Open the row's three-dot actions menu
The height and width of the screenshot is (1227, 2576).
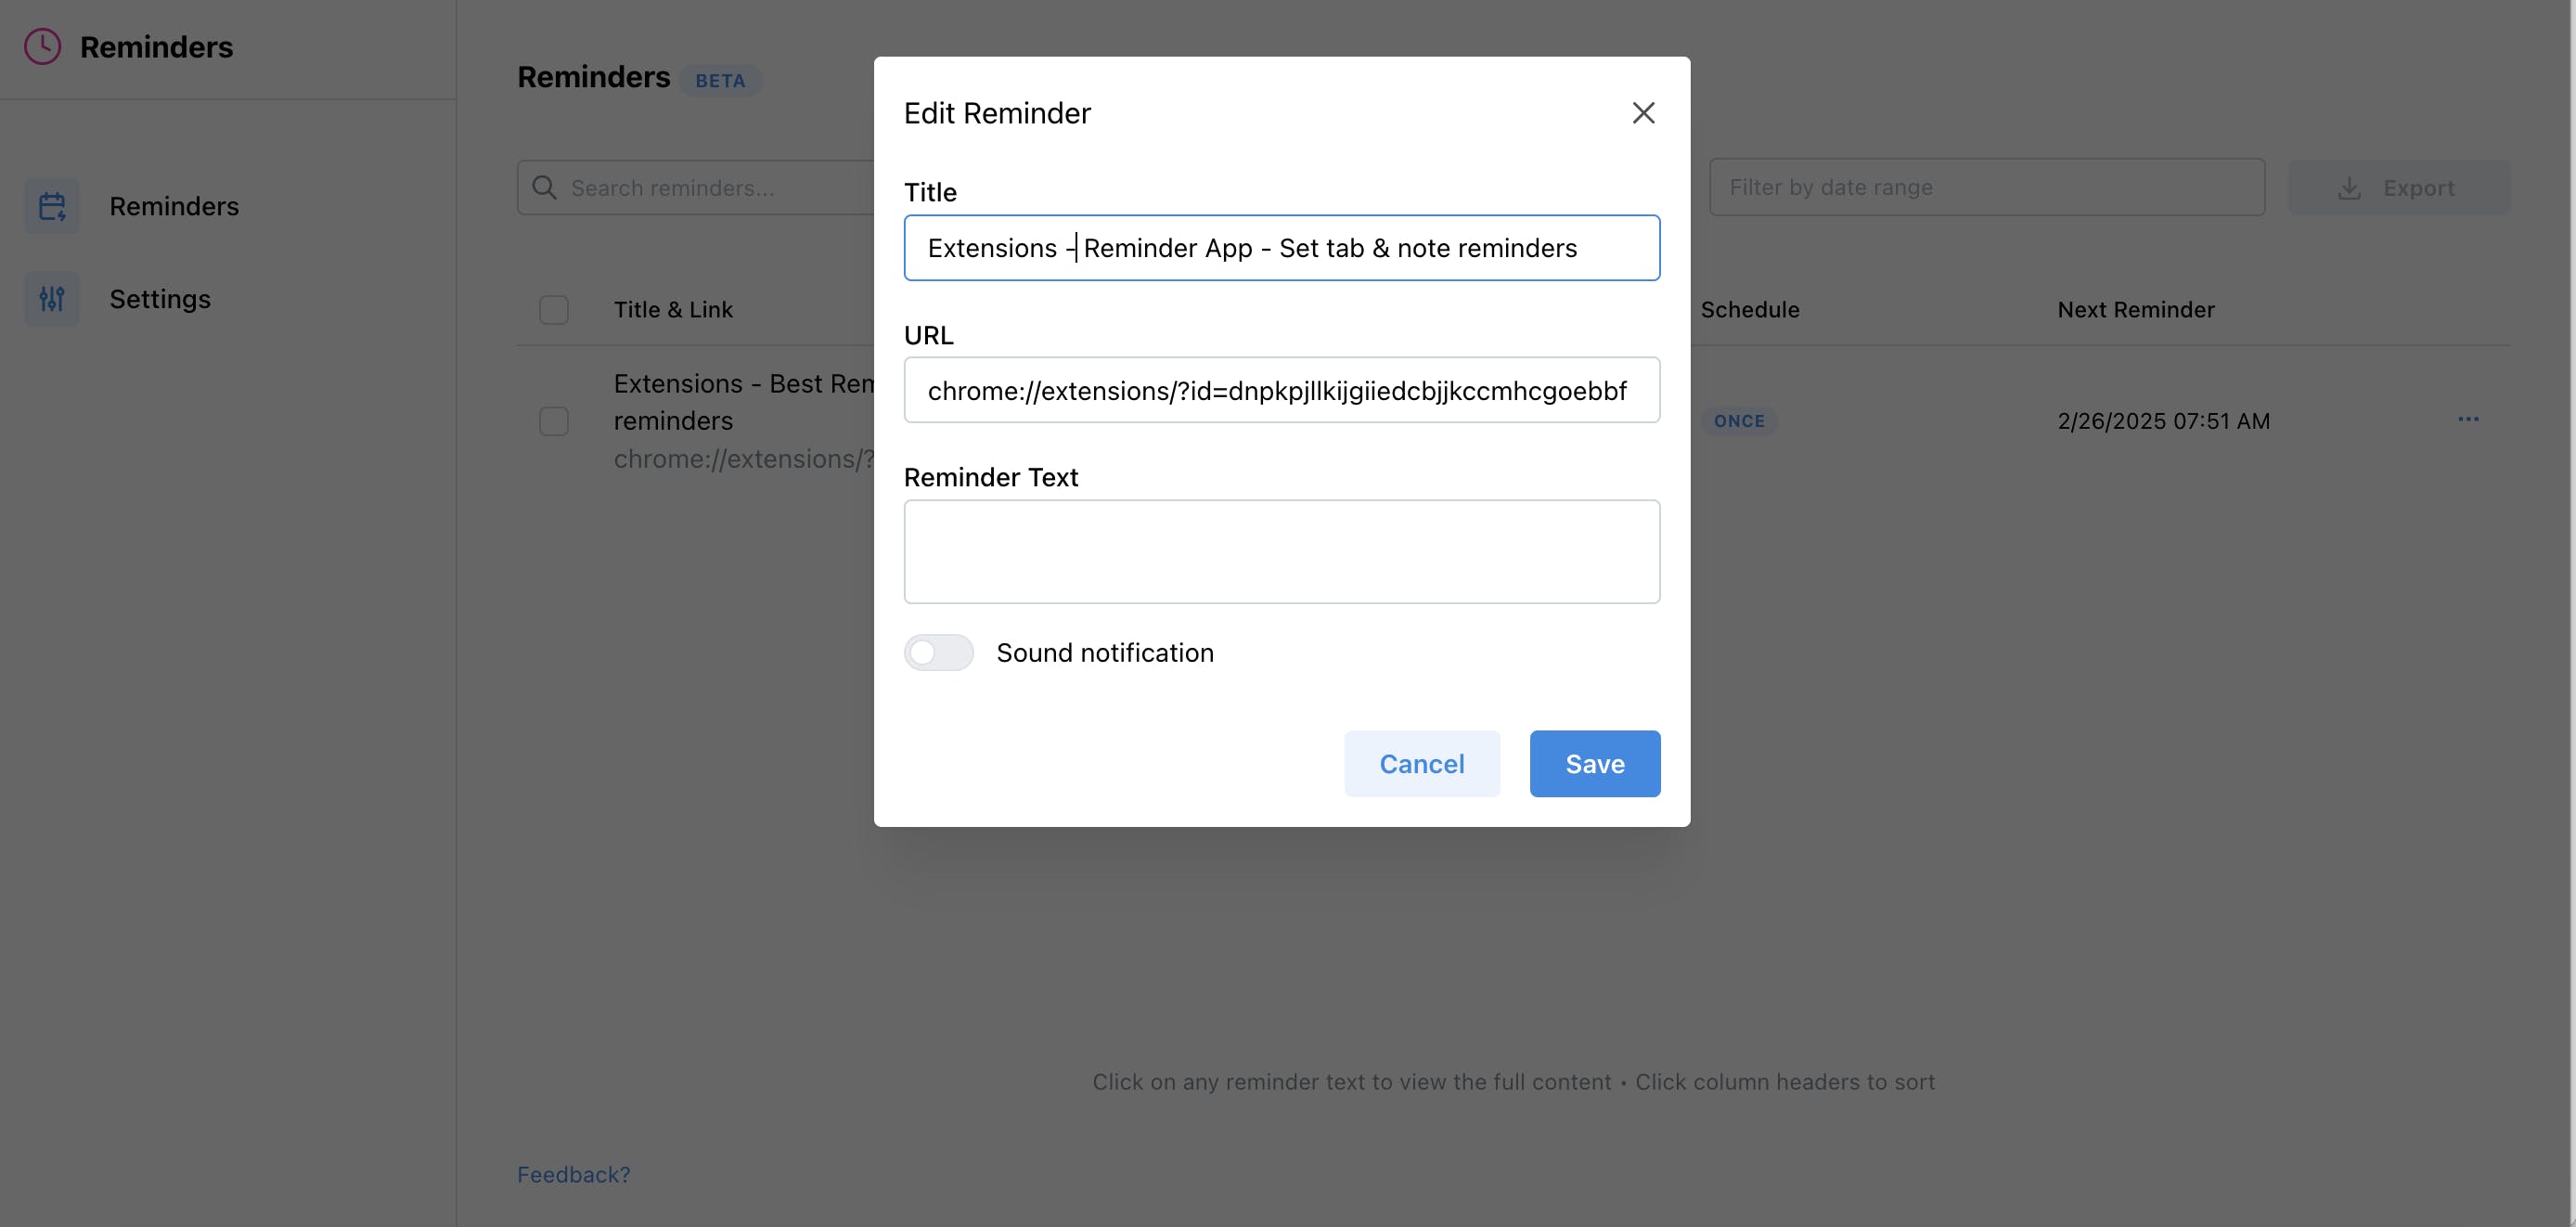tap(2468, 419)
